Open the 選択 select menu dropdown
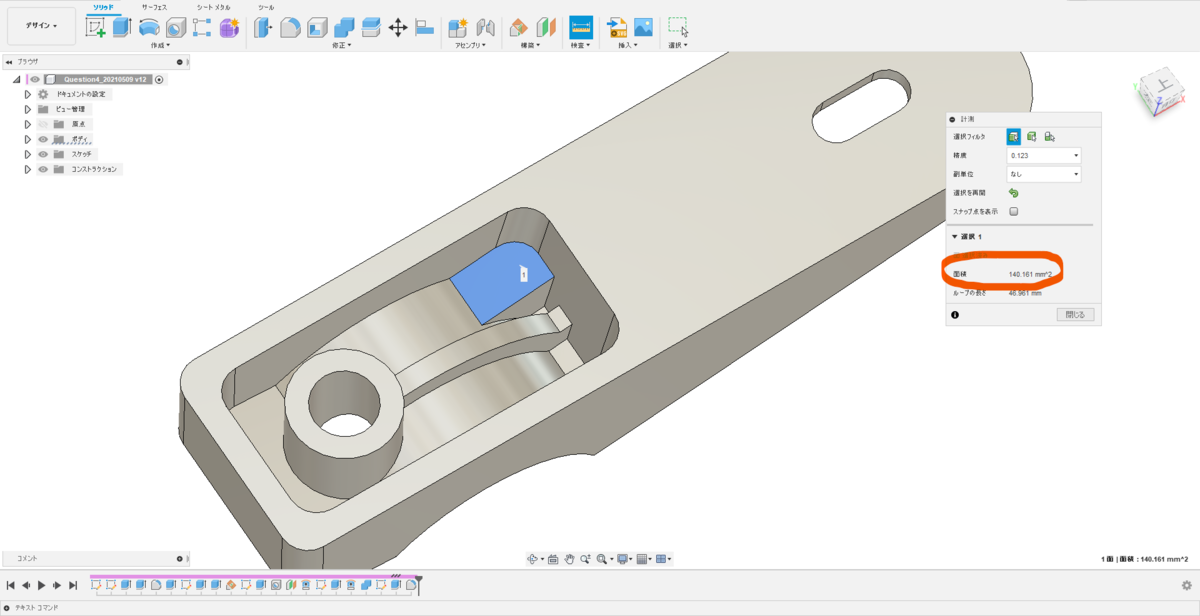This screenshot has width=1200, height=616. 679,45
